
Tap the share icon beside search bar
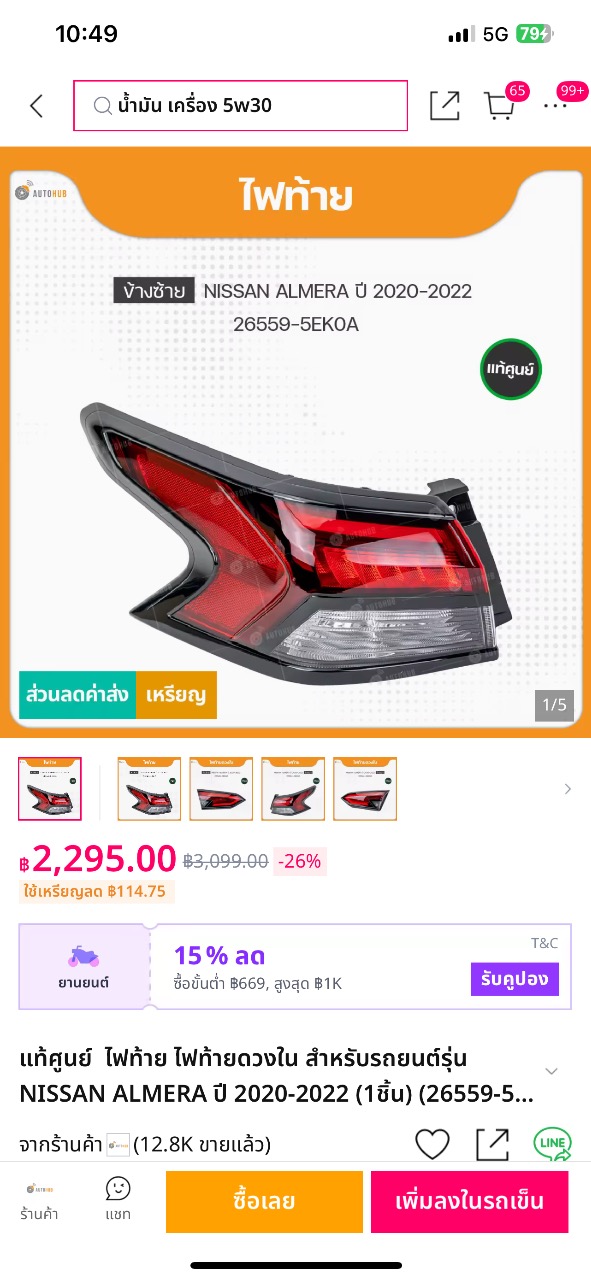pos(444,106)
